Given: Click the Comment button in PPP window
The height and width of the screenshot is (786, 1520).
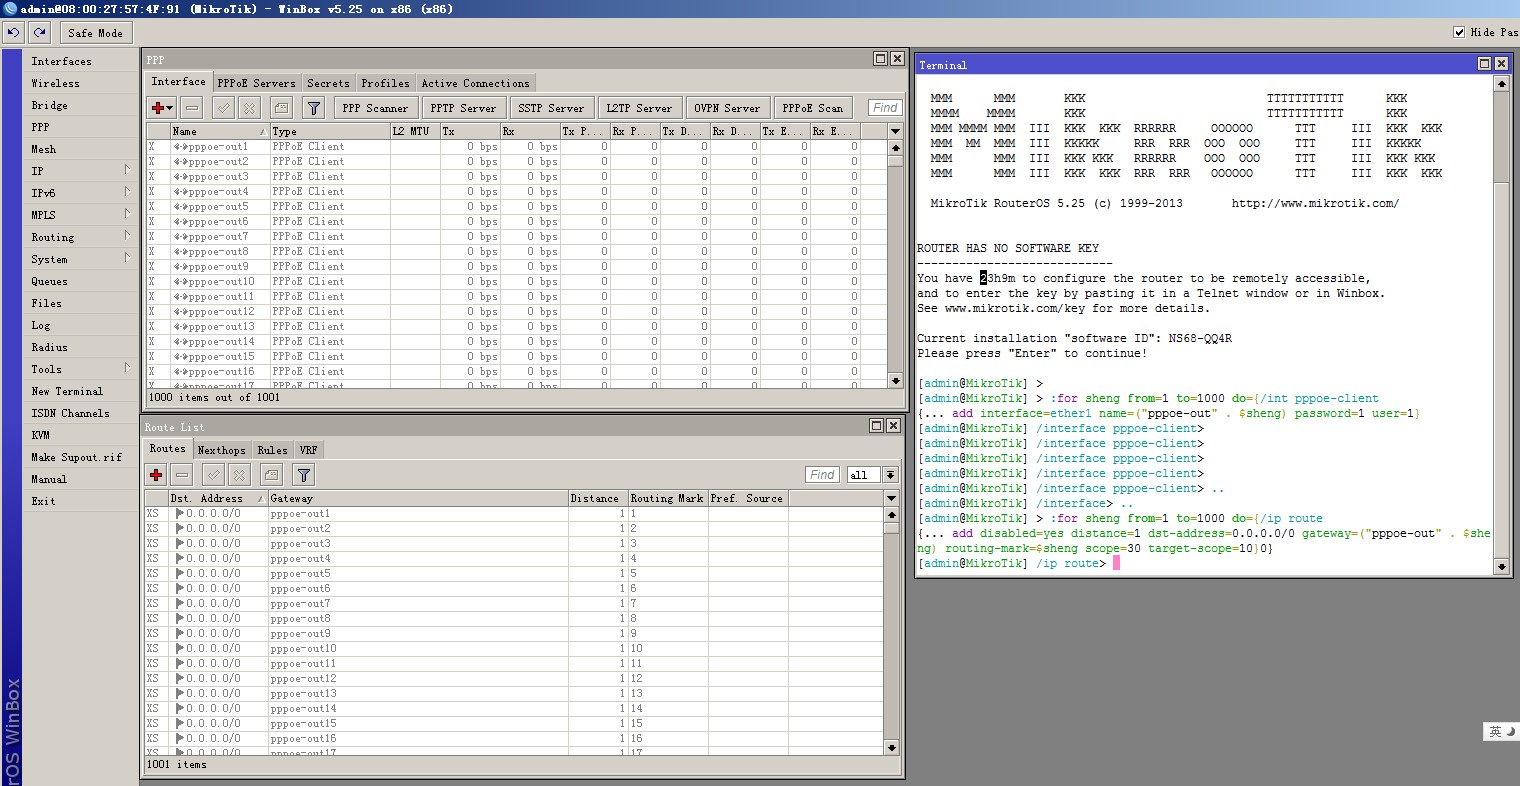Looking at the screenshot, I should click(x=282, y=107).
